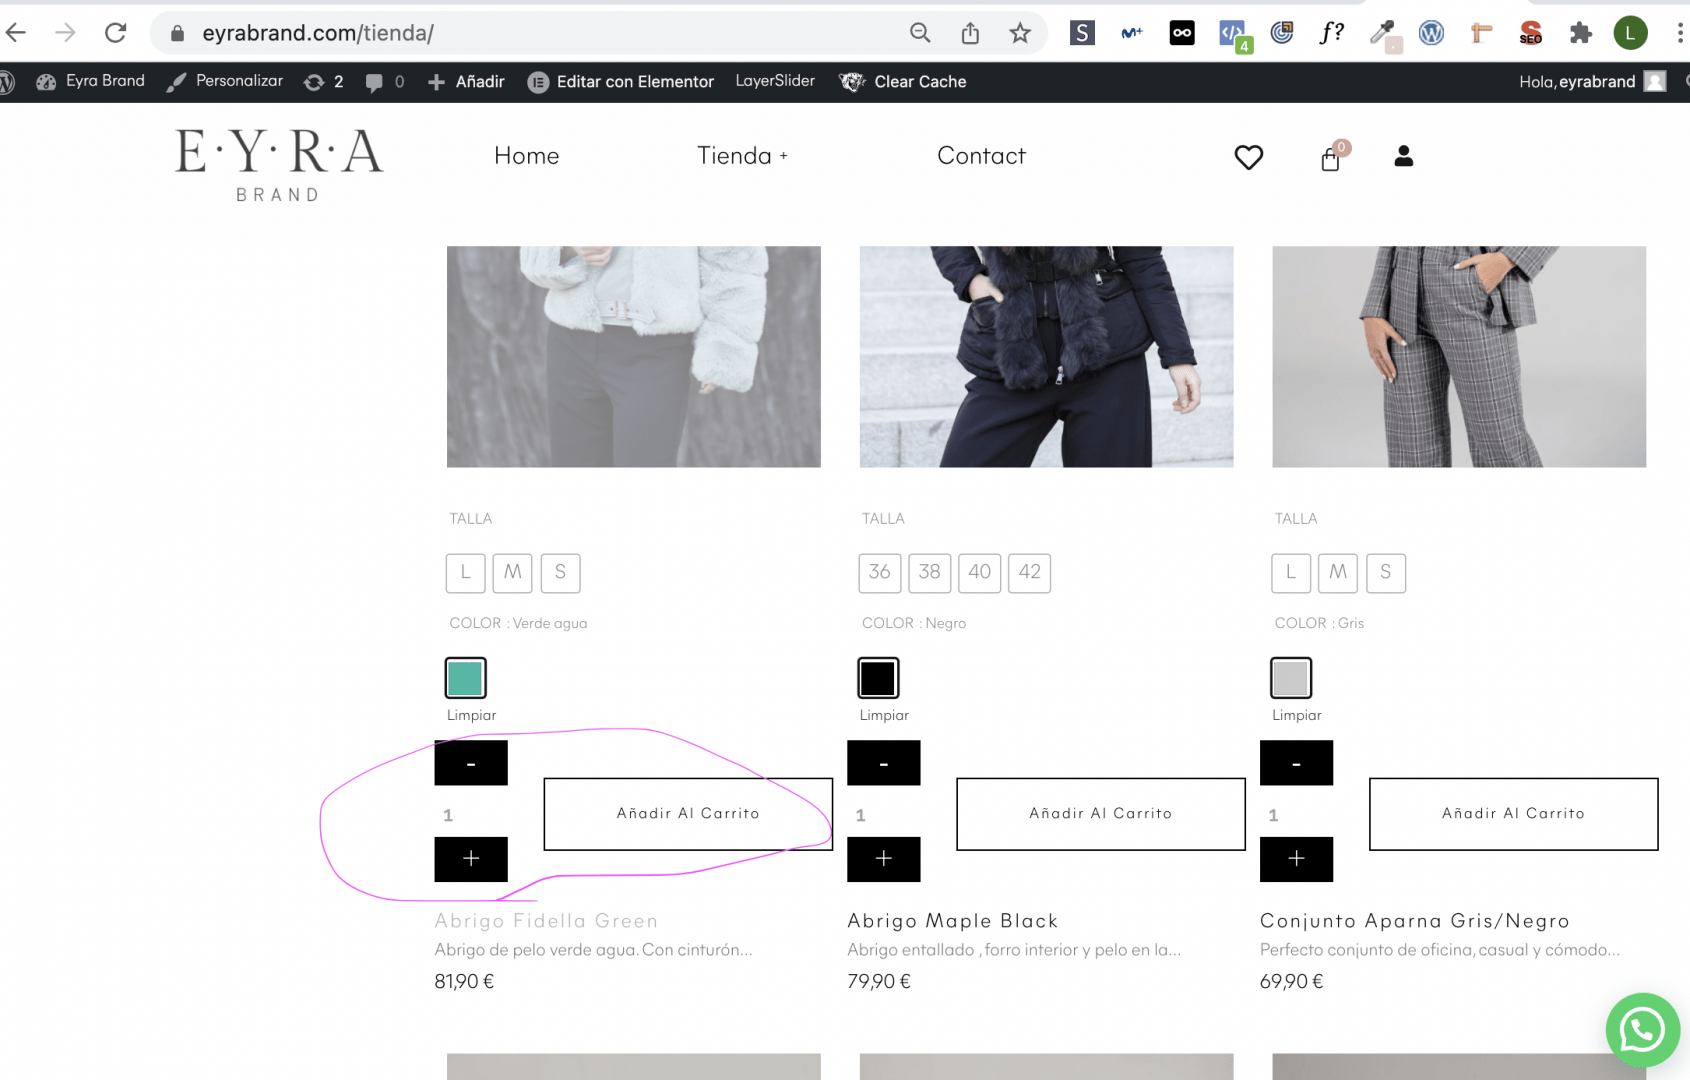Bookmark this page with star icon
This screenshot has height=1080, width=1690.
[x=1020, y=33]
